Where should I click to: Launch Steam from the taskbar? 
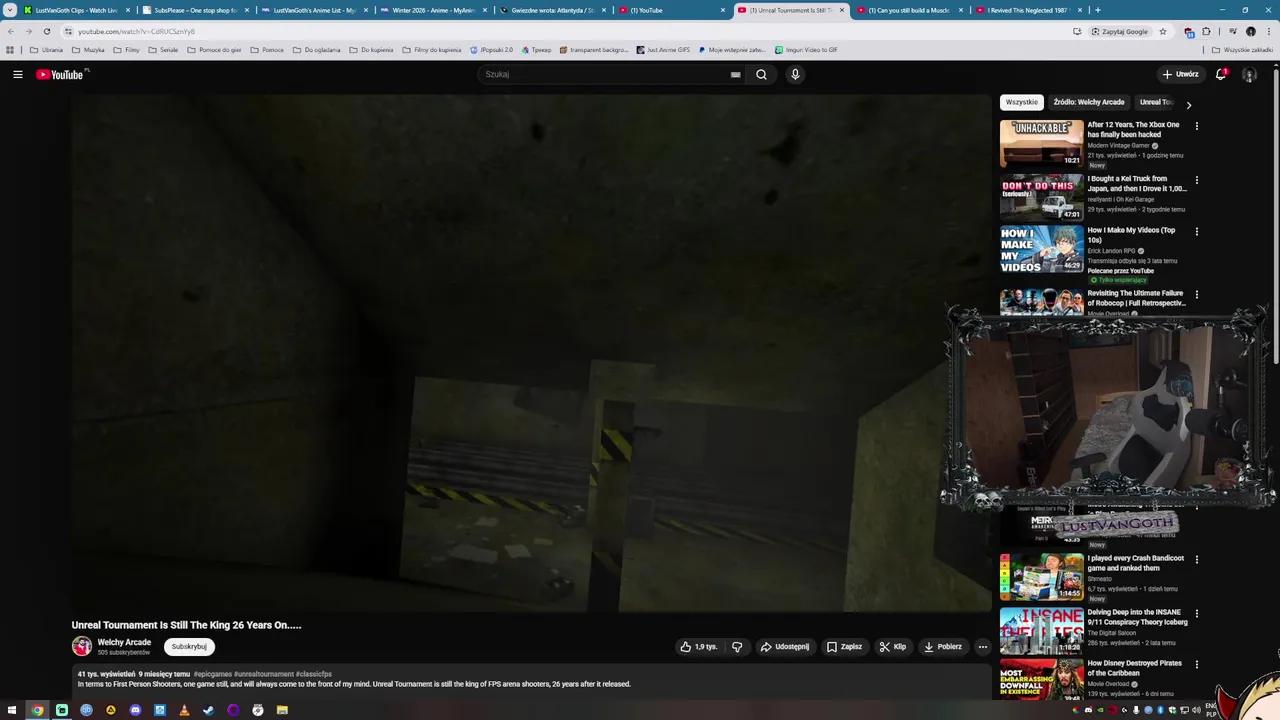(x=208, y=710)
